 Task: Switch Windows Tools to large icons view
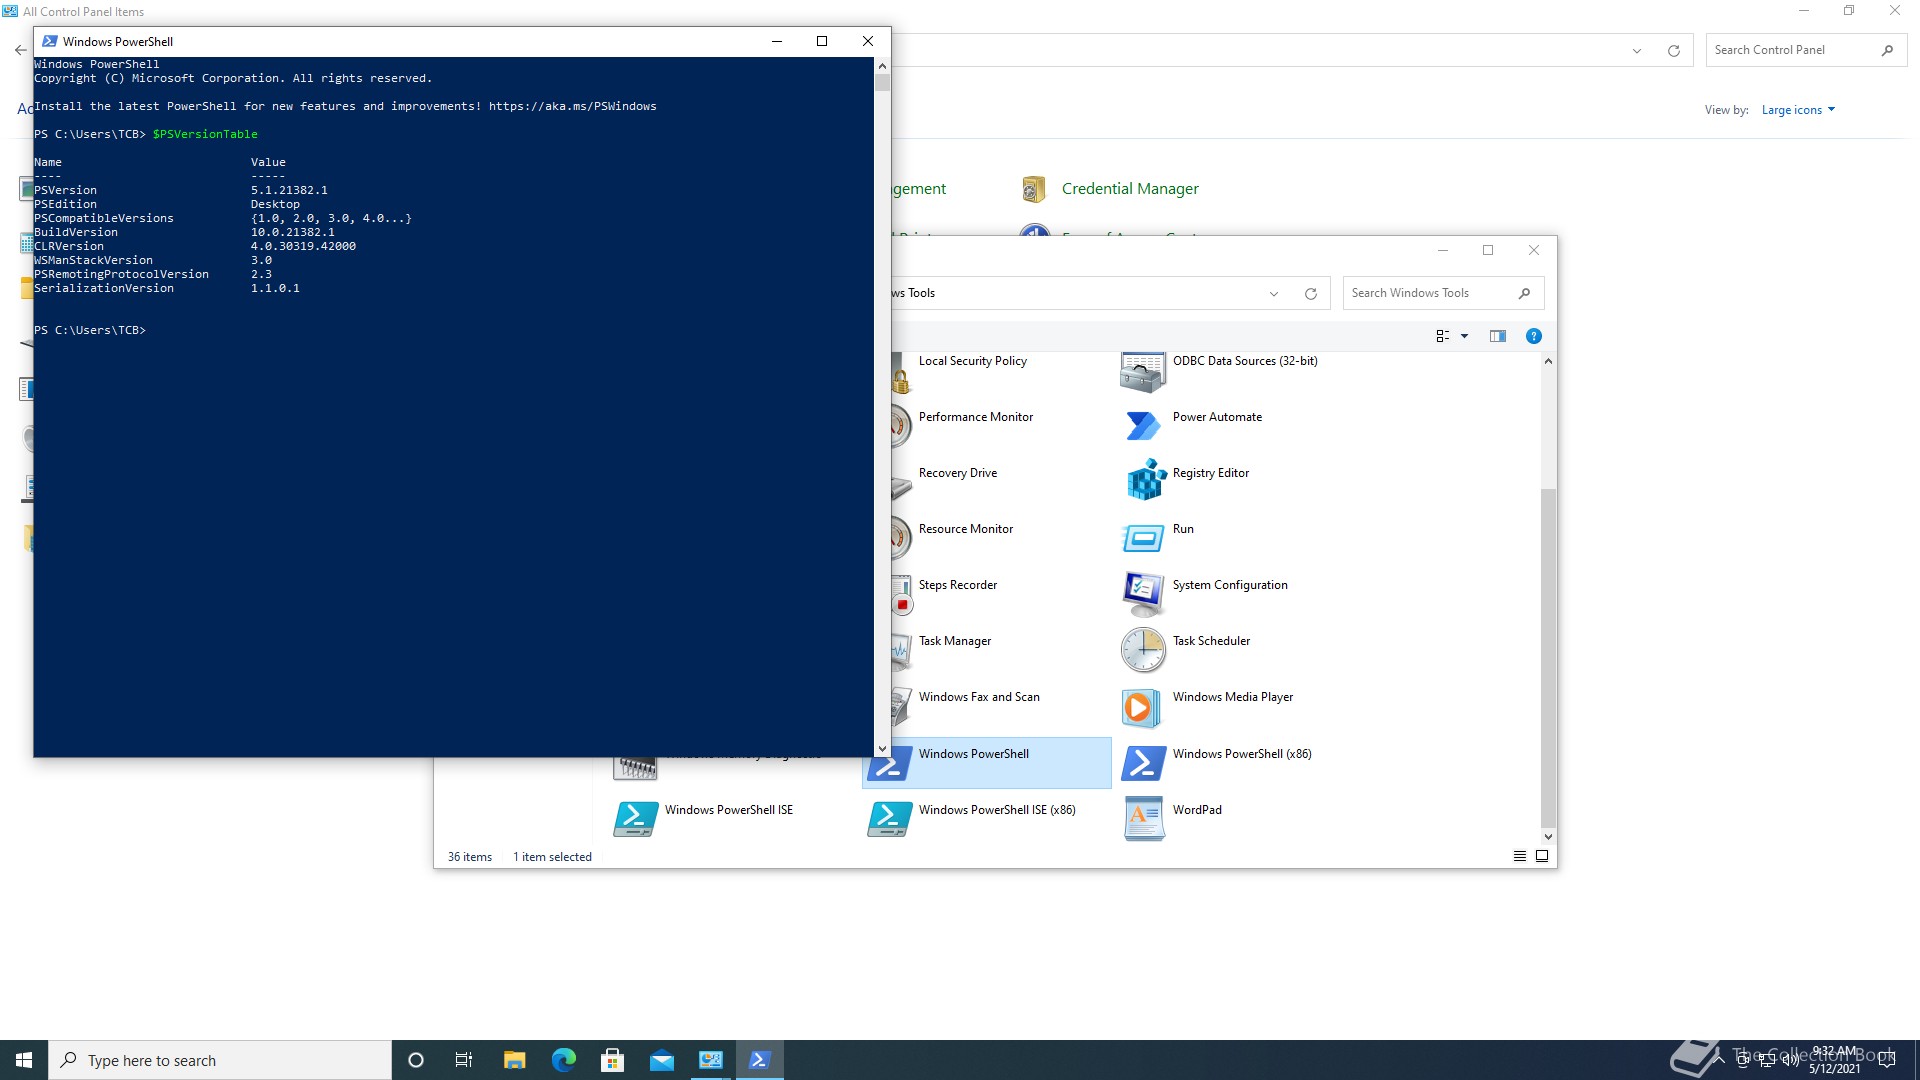click(x=1541, y=856)
